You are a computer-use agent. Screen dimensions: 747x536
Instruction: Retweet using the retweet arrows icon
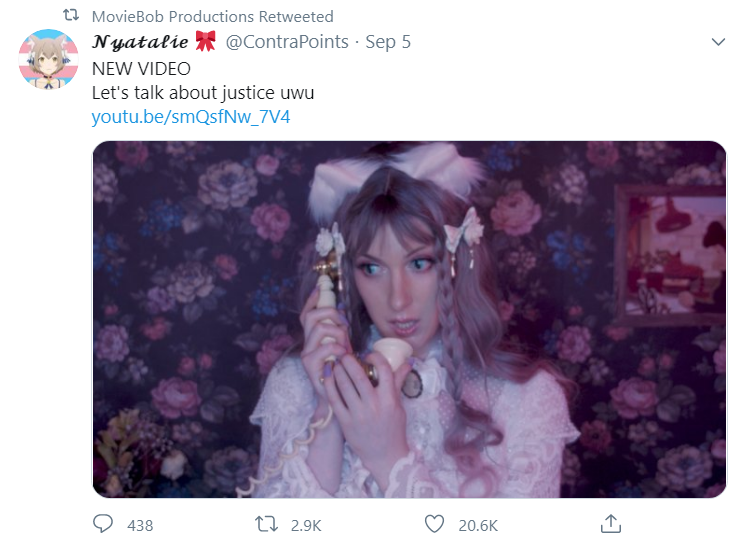click(266, 524)
